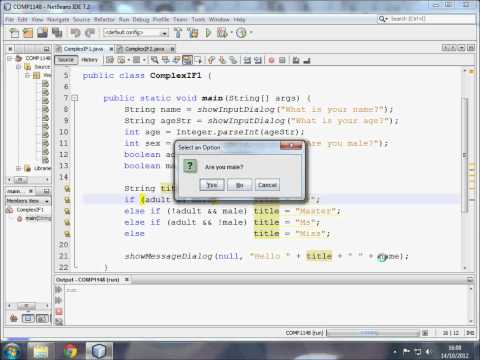This screenshot has height=360, width=480.
Task: Run the project with green play icon
Action: tap(208, 33)
